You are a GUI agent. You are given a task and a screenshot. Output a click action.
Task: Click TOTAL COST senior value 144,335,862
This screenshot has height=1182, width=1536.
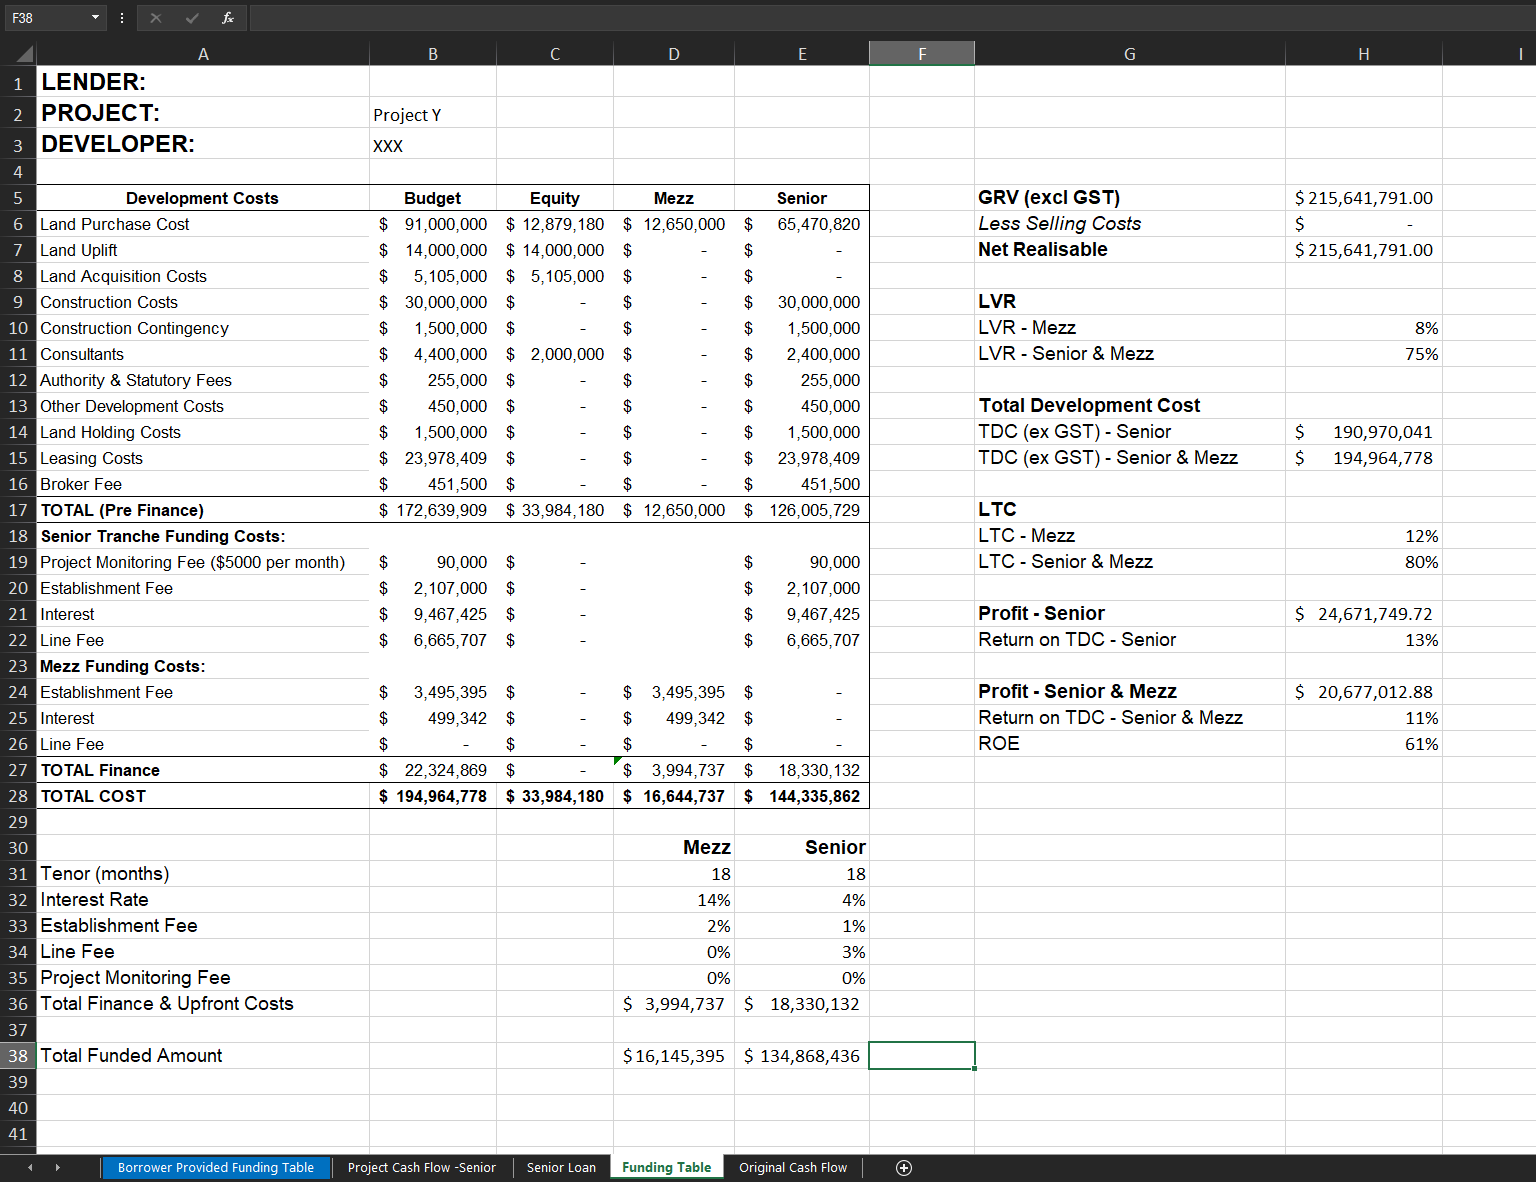[802, 796]
